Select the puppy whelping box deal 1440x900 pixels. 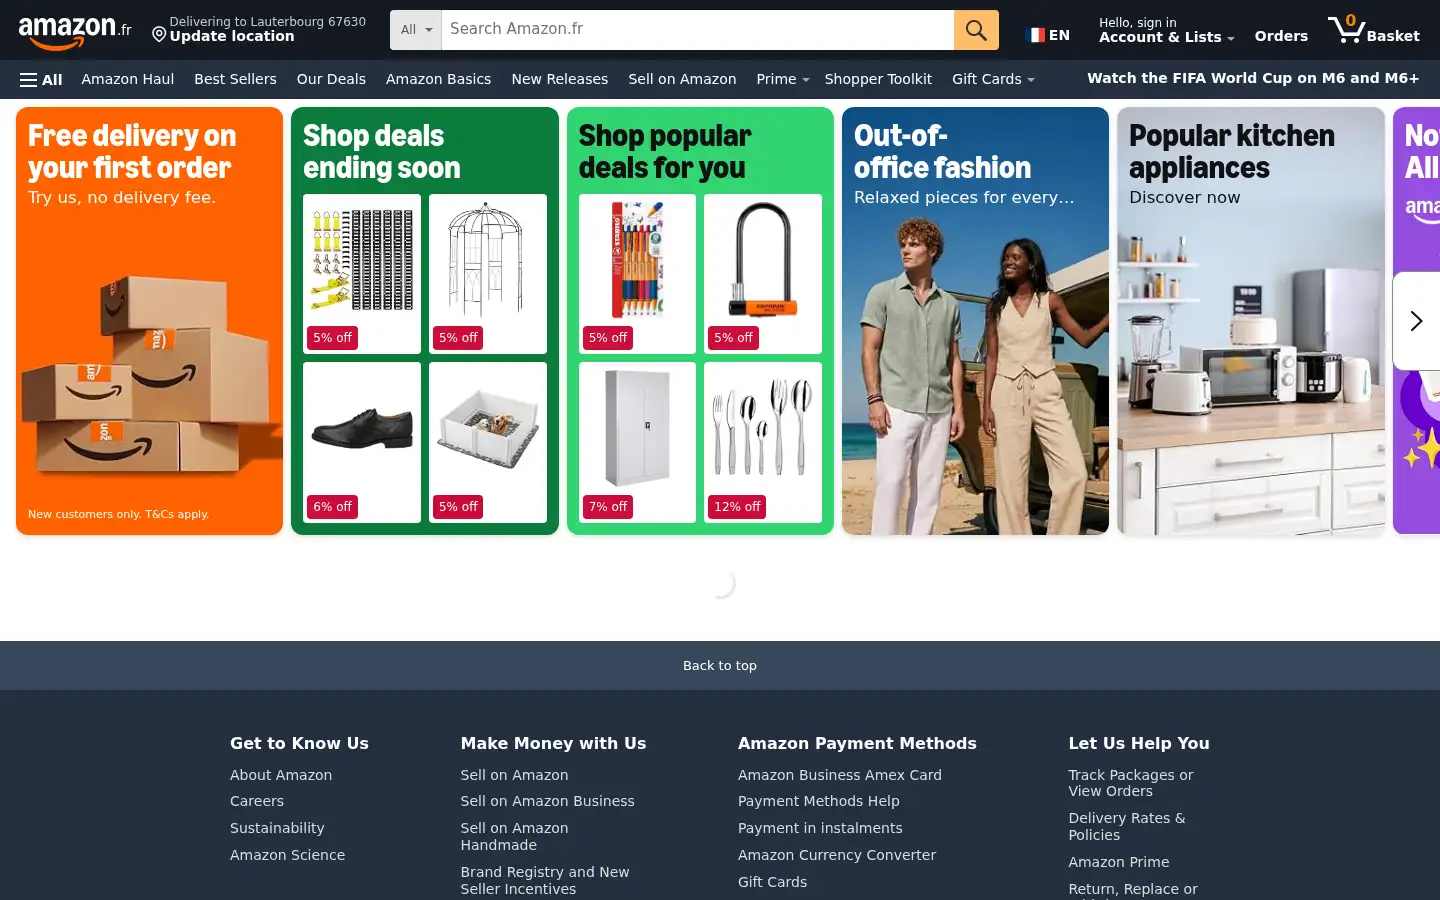pos(488,442)
